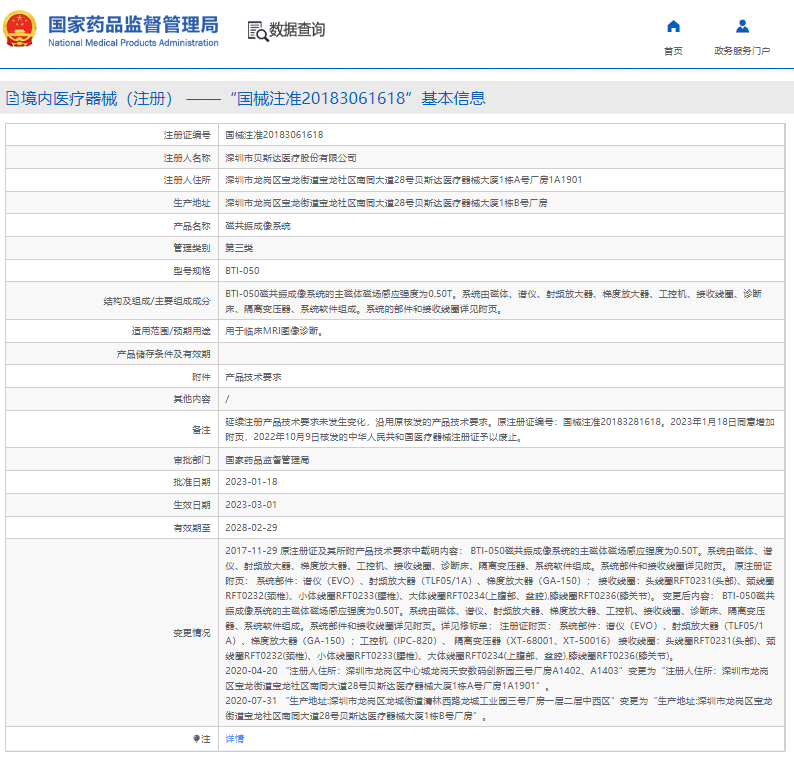Screen dimensions: 794x759
Task: Click the 审批部门 row label
Action: tap(191, 460)
